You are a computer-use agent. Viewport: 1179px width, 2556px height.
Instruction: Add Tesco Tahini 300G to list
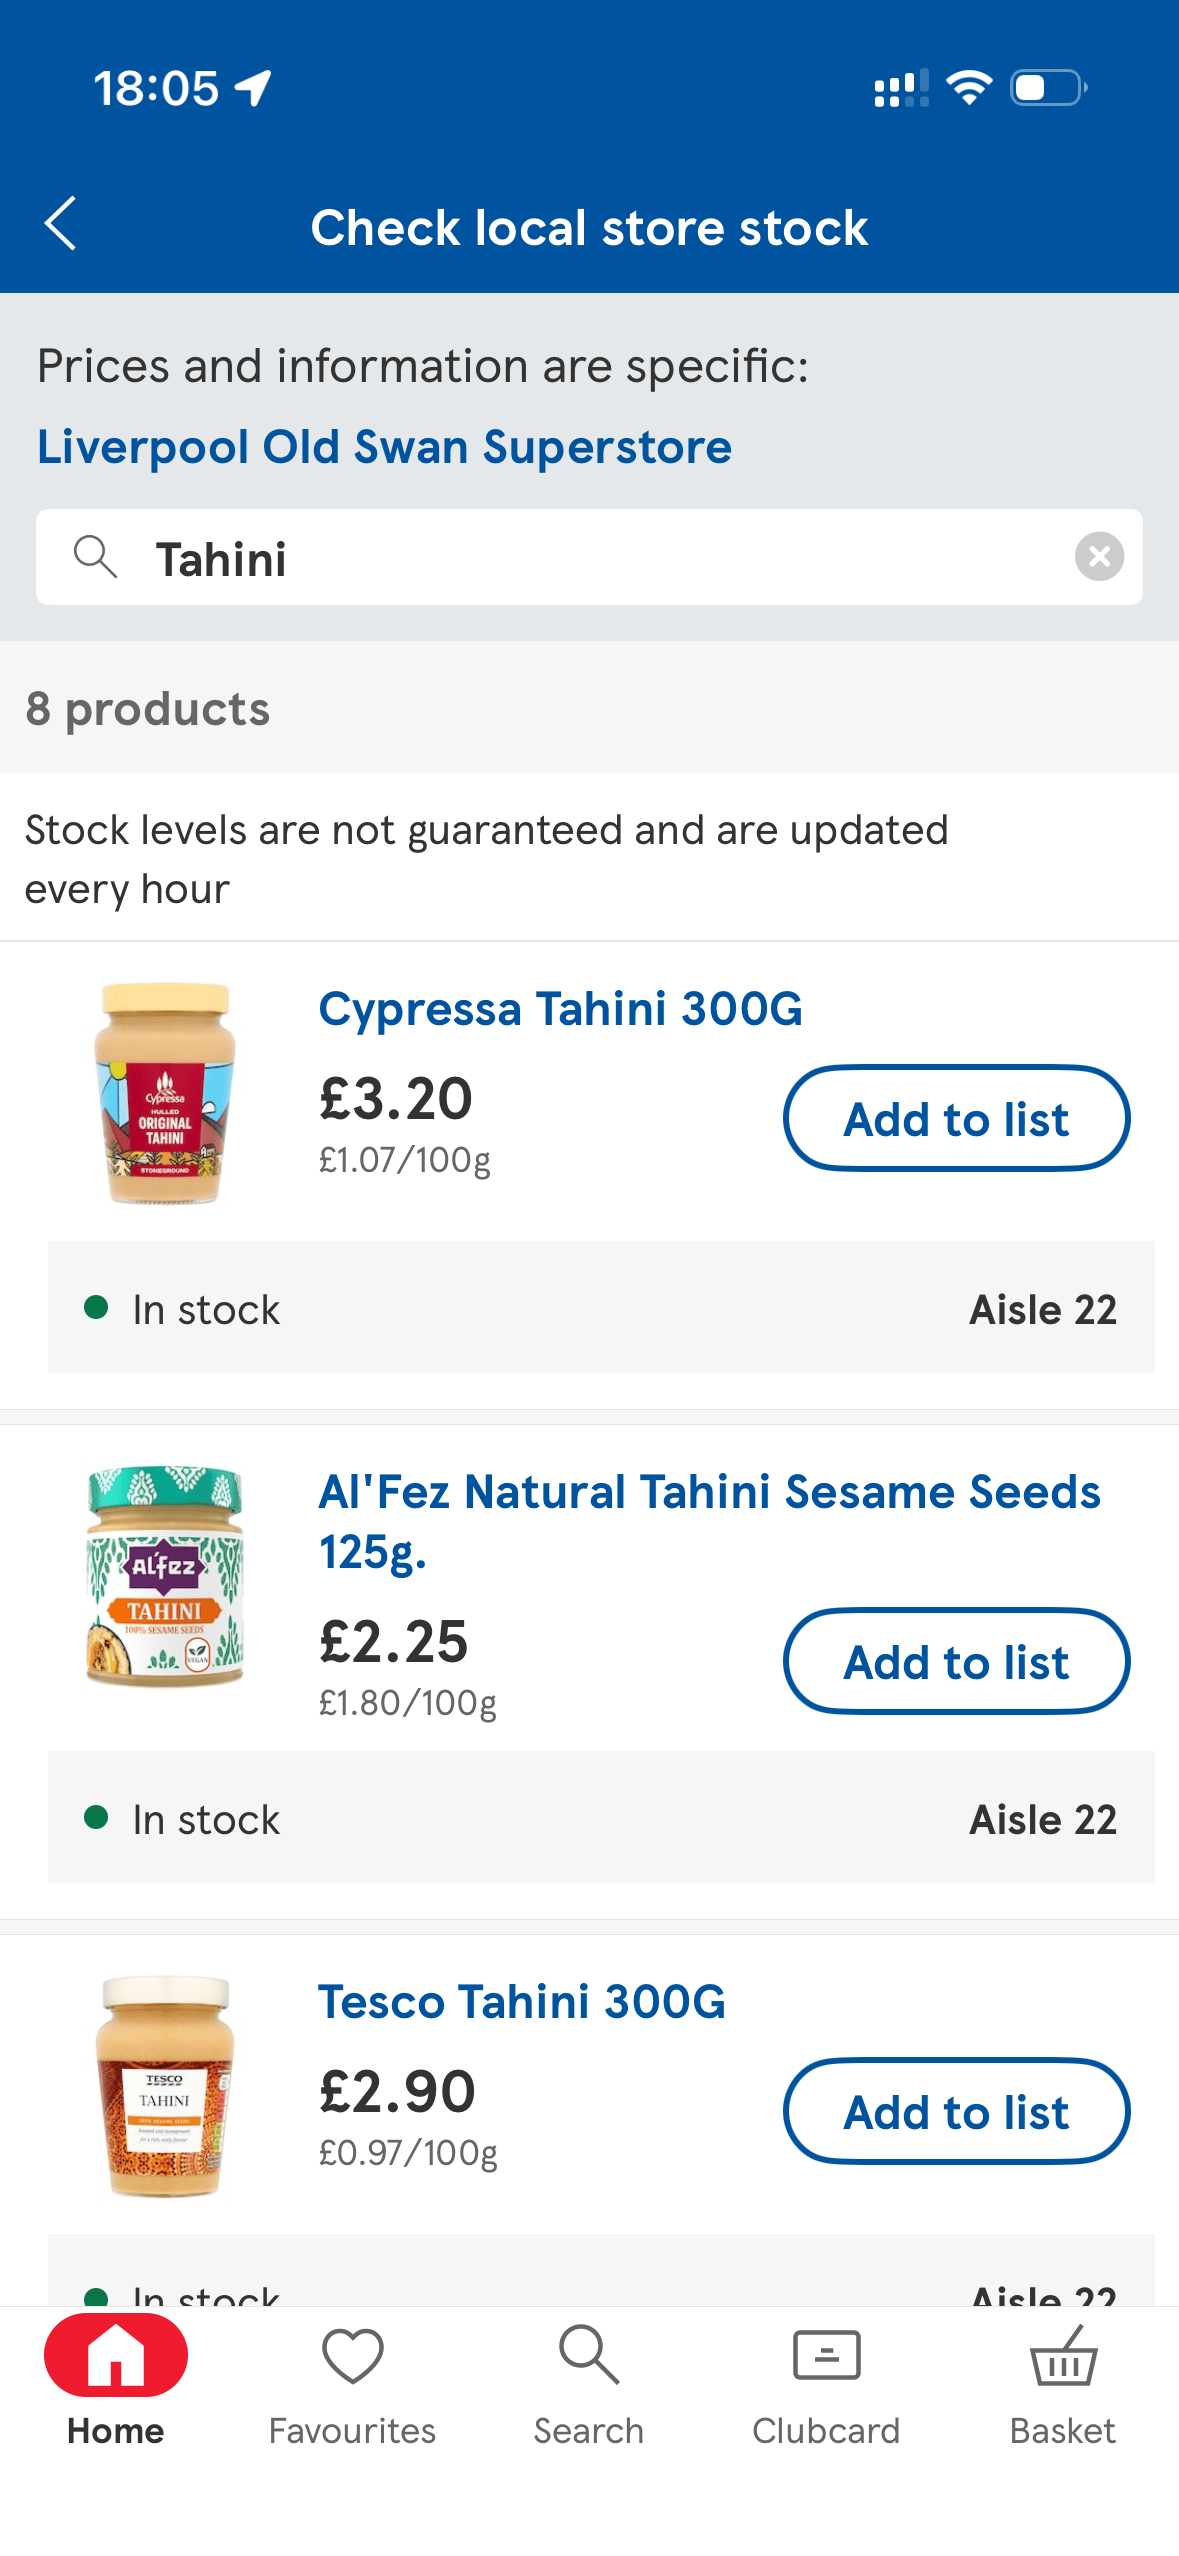coord(956,2112)
